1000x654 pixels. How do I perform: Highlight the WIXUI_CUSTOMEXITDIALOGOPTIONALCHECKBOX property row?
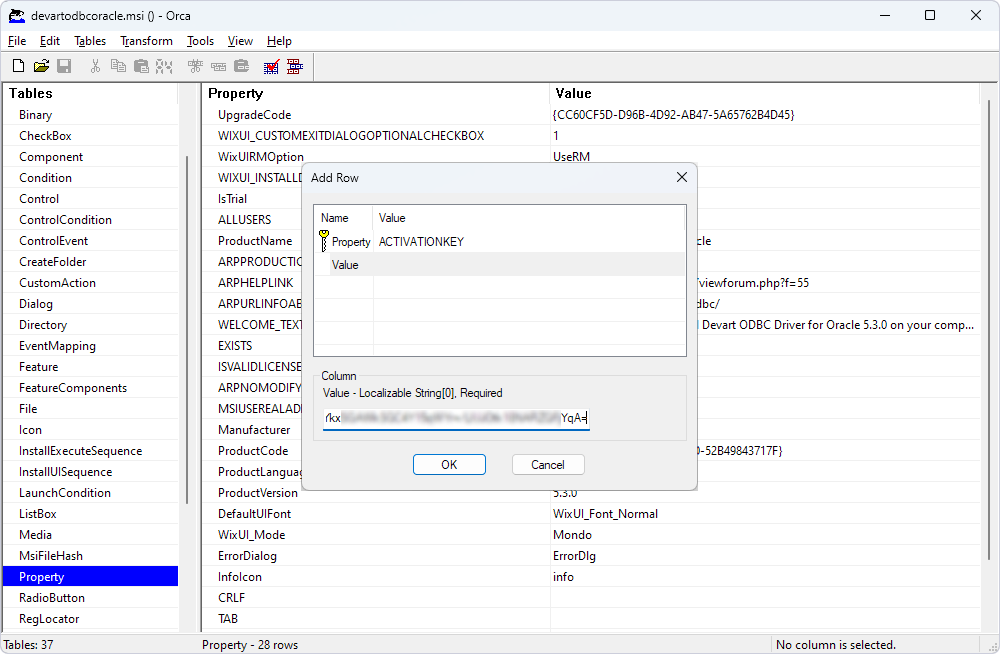tap(350, 135)
